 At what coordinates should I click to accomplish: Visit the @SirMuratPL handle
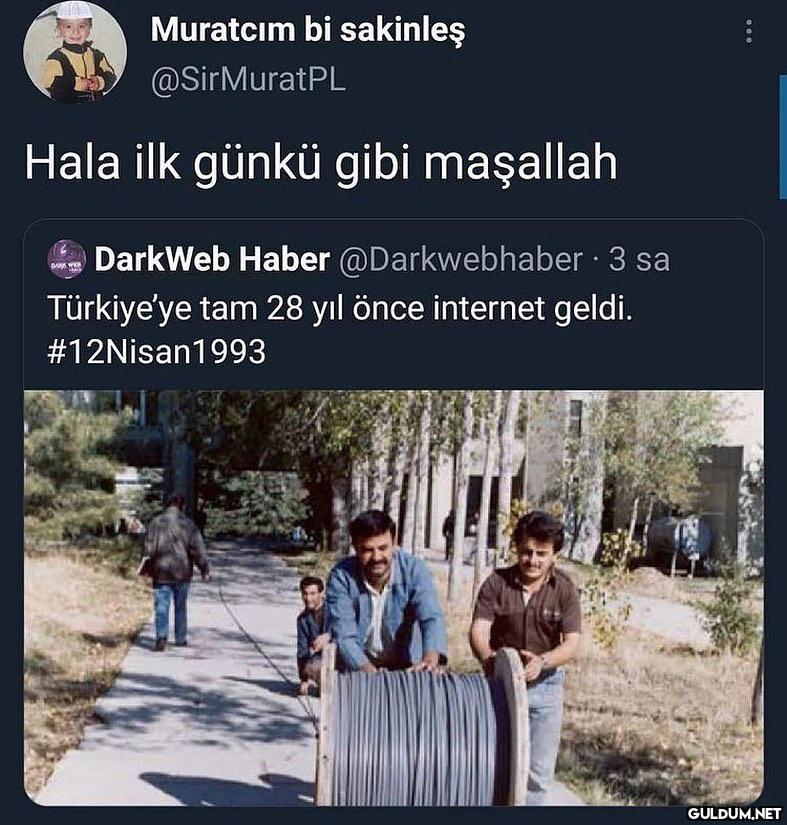click(x=248, y=80)
